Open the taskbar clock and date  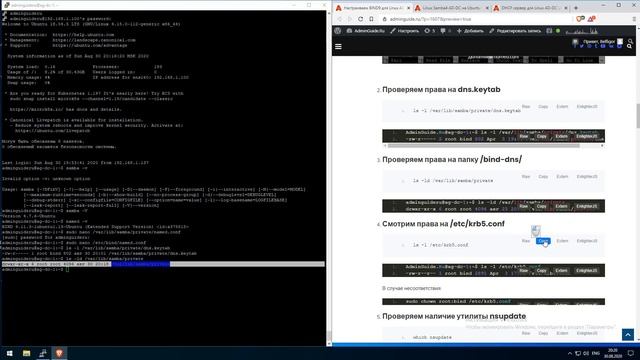[x=613, y=353]
